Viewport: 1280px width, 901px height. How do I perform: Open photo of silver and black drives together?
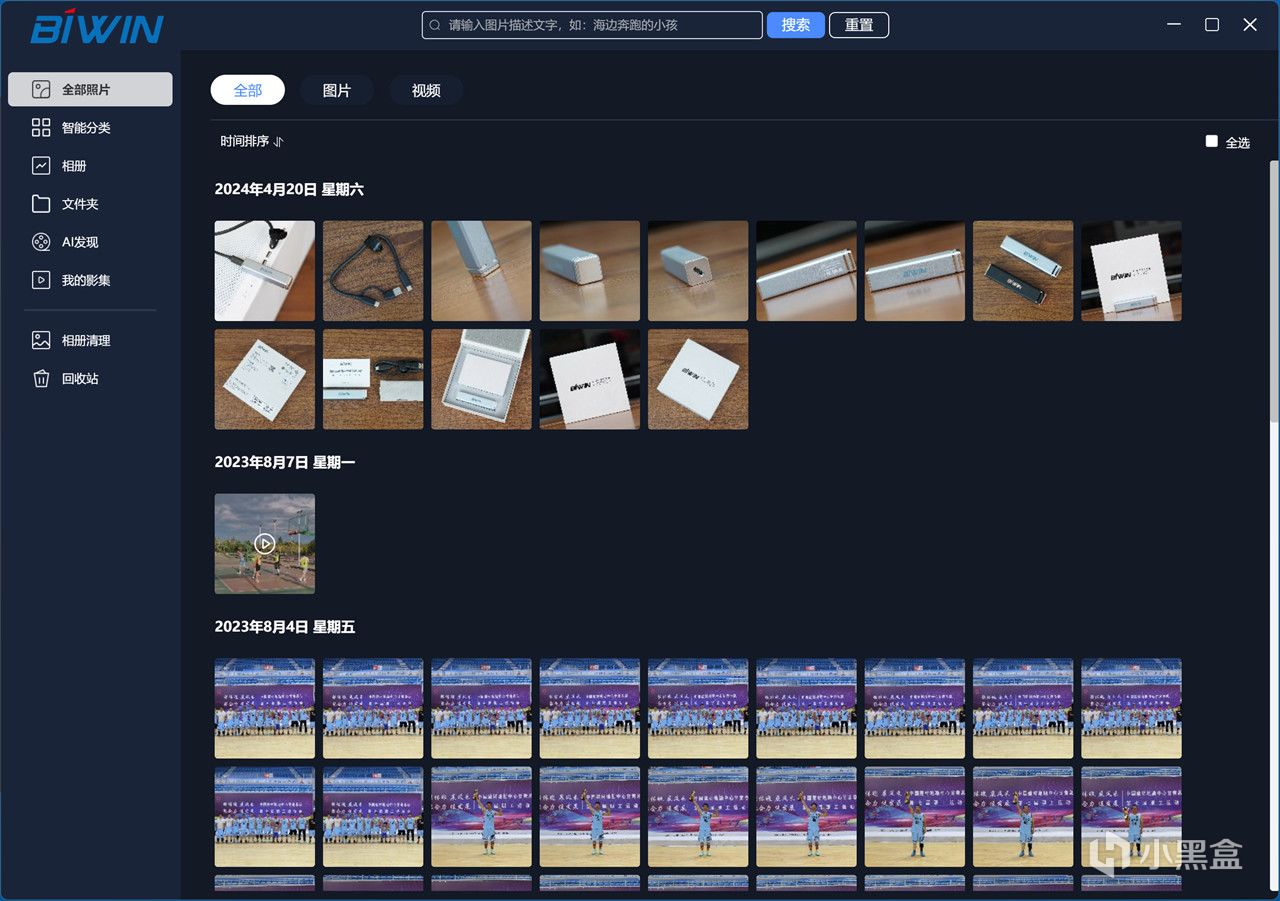[1023, 270]
